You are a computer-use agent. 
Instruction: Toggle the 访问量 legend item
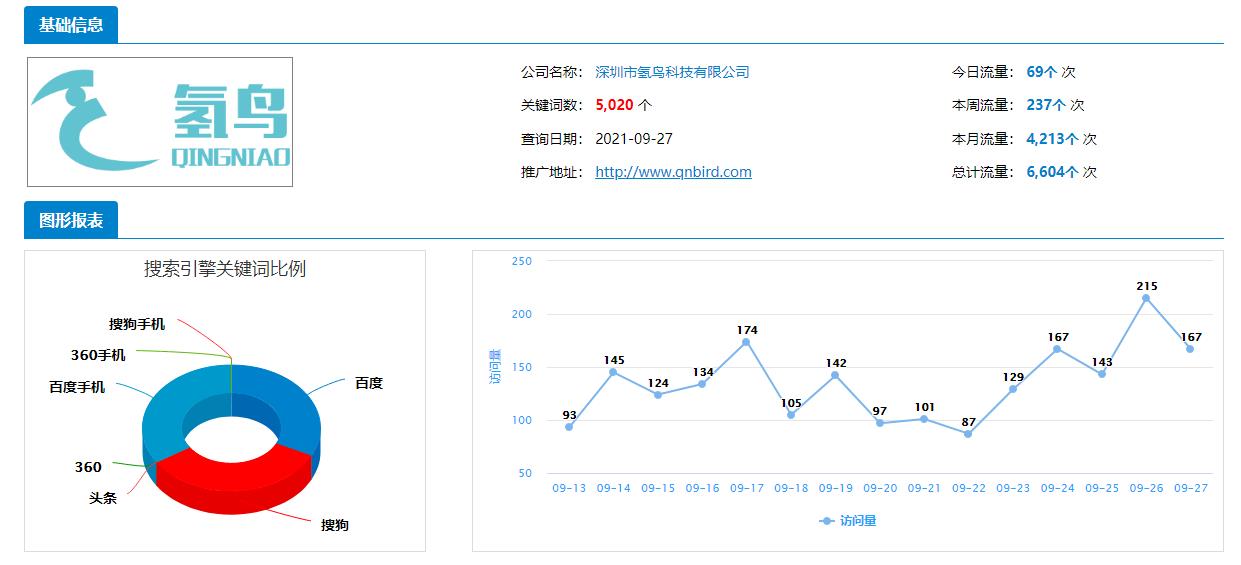[847, 521]
